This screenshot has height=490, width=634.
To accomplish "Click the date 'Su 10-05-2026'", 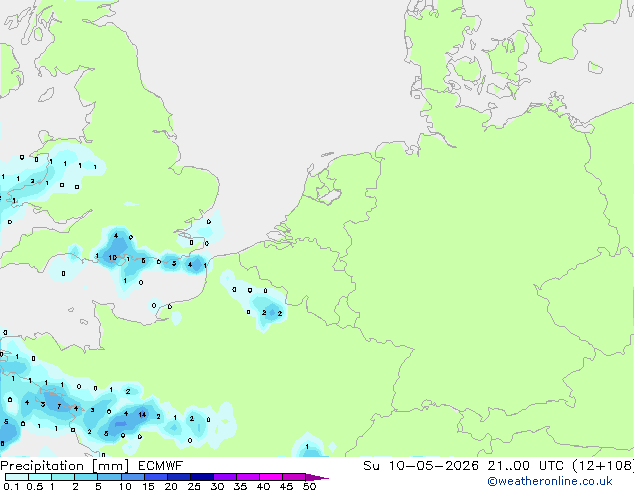I will [x=421, y=466].
